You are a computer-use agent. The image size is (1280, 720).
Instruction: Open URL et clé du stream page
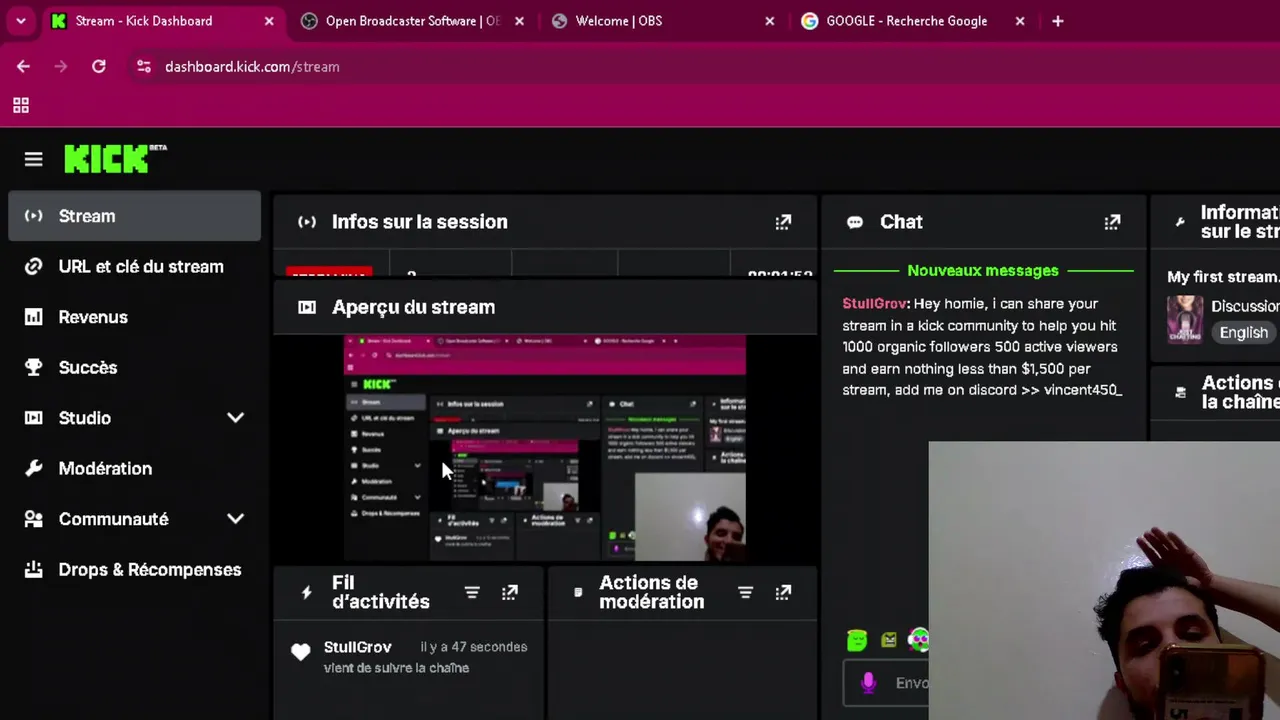[x=134, y=267]
